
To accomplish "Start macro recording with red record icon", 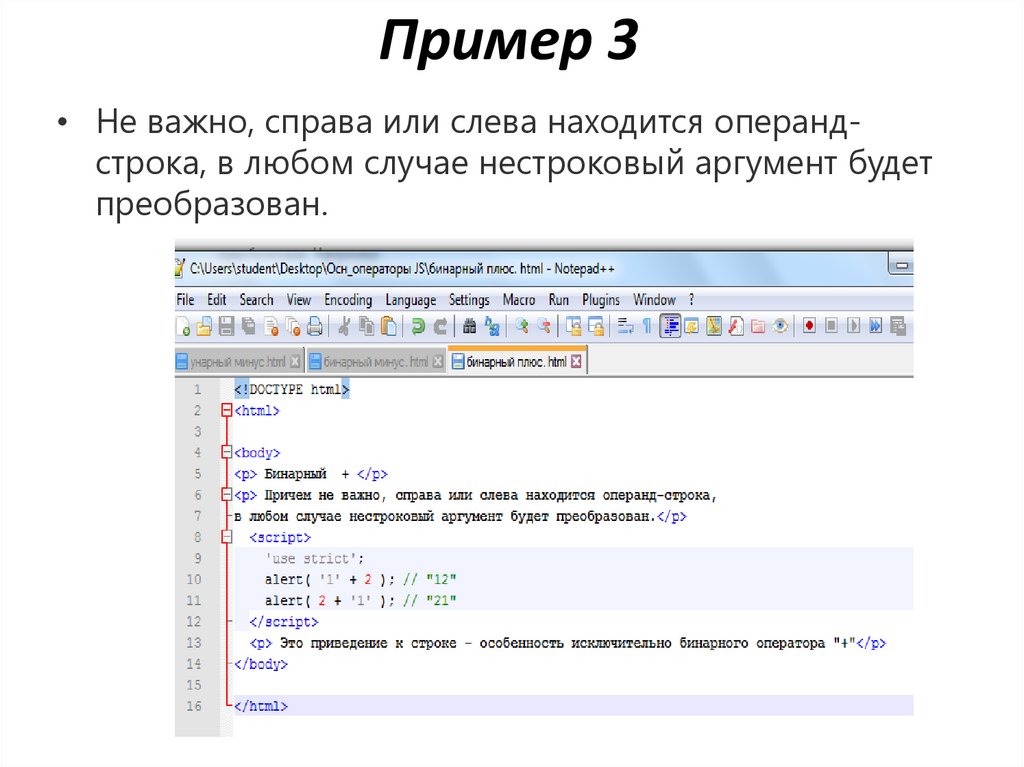I will pos(808,326).
